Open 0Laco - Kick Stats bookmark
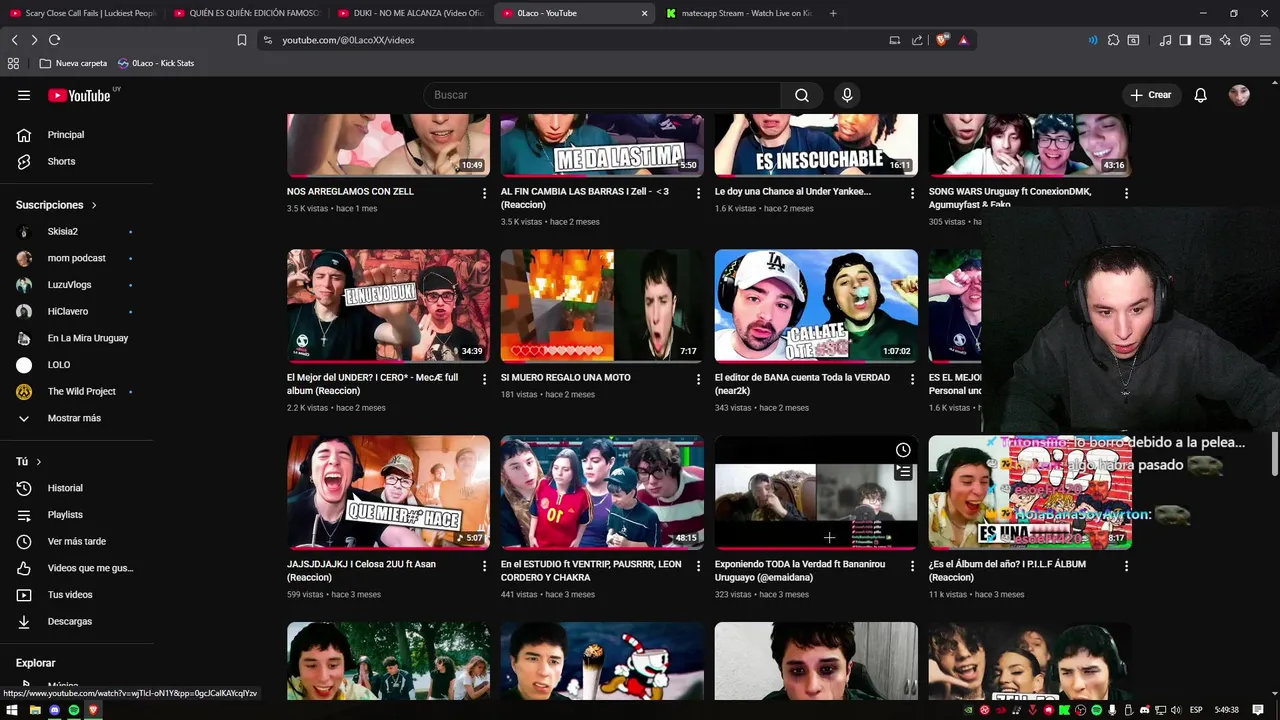Viewport: 1280px width, 720px height. tap(155, 63)
